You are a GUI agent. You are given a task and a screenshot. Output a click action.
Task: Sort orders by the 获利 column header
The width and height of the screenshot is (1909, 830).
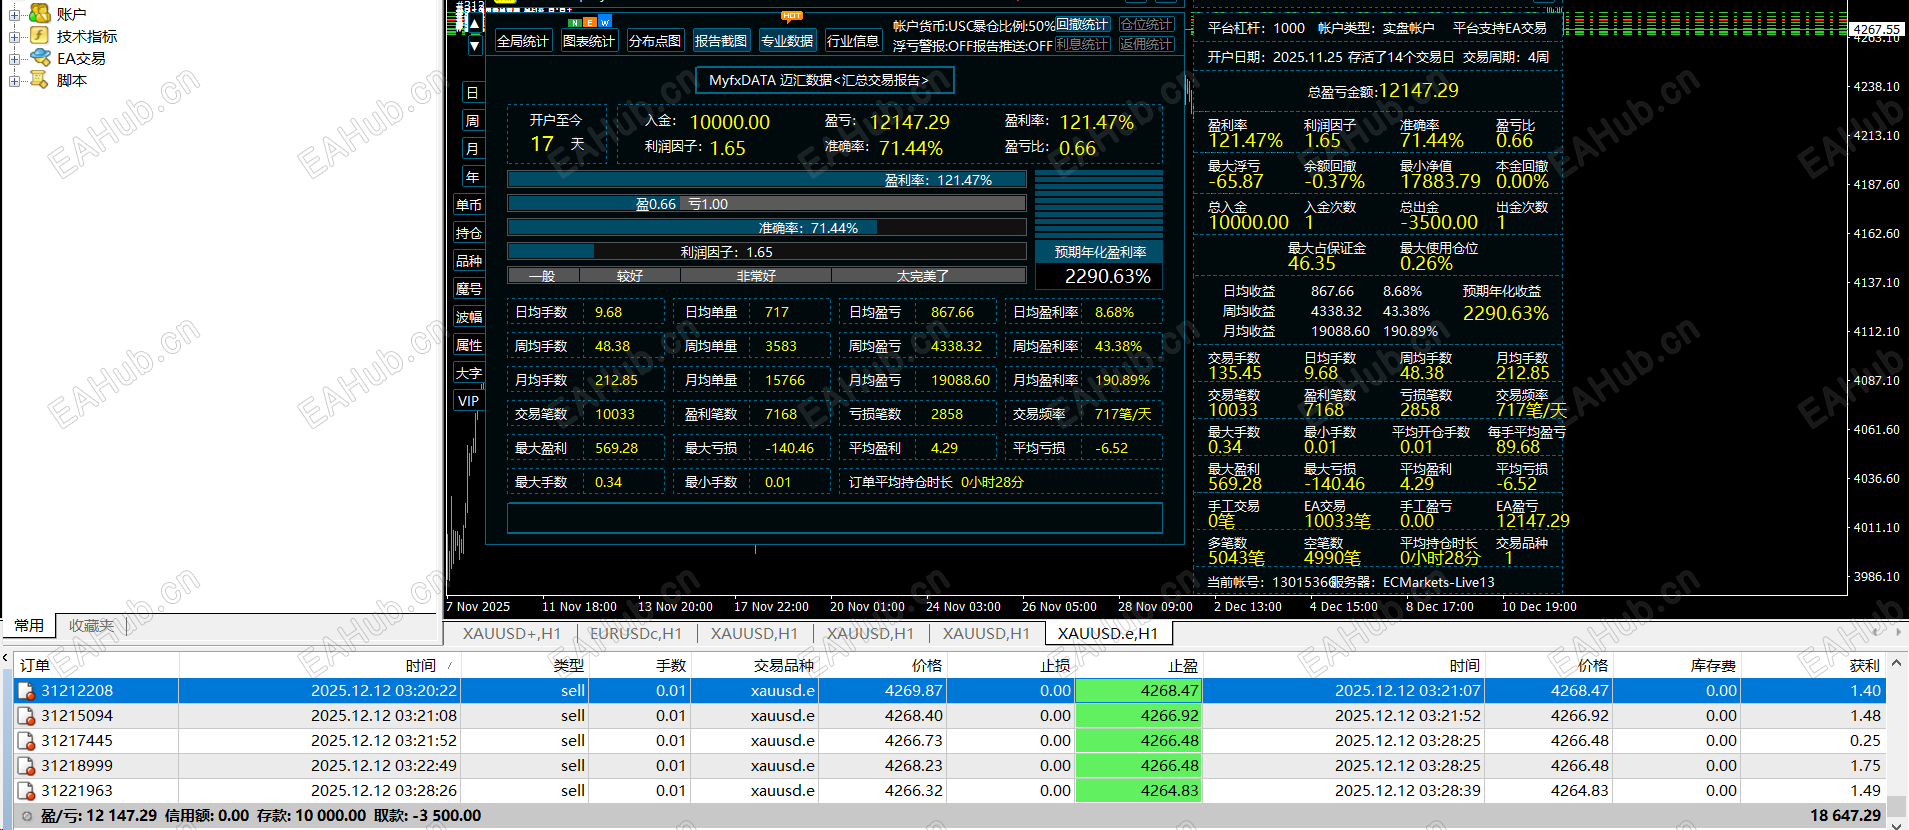1864,665
